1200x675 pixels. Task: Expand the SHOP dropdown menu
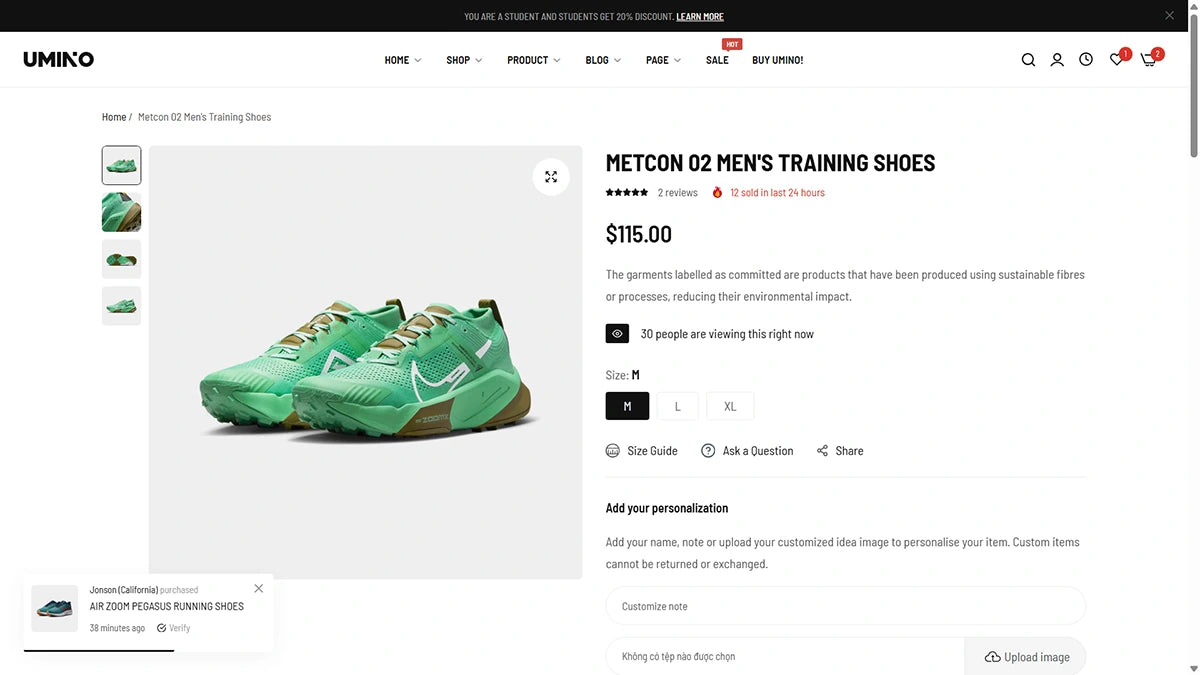click(458, 60)
